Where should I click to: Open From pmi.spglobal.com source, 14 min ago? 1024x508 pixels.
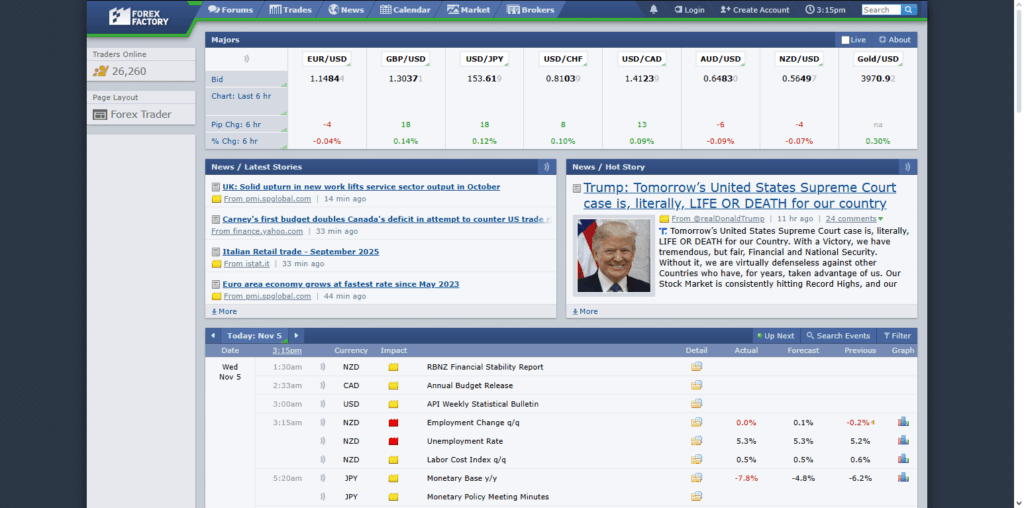pyautogui.click(x=267, y=198)
